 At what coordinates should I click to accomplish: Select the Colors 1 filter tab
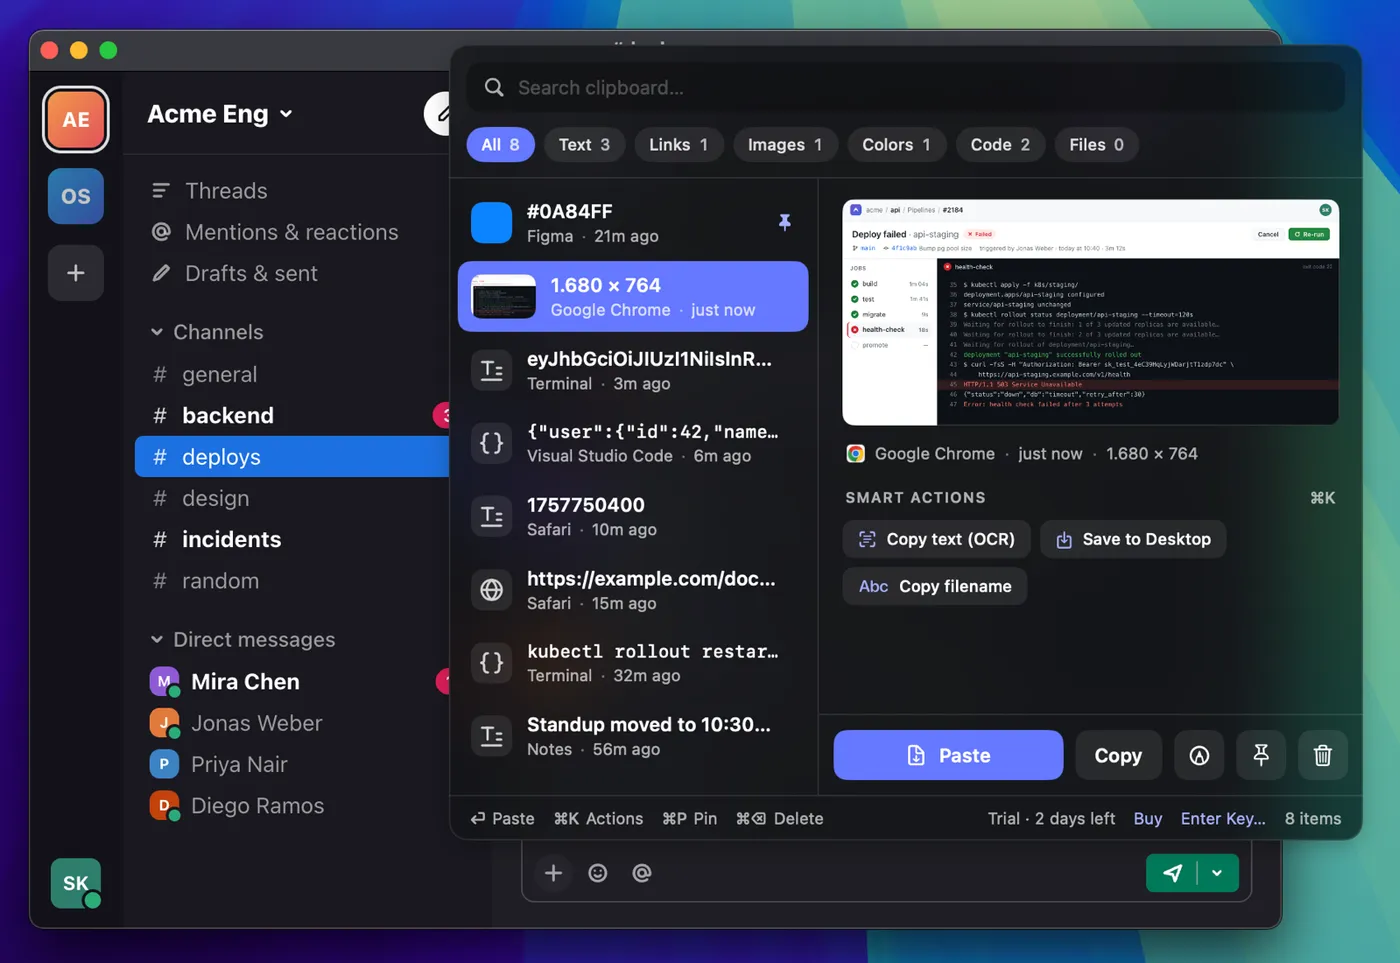click(896, 145)
